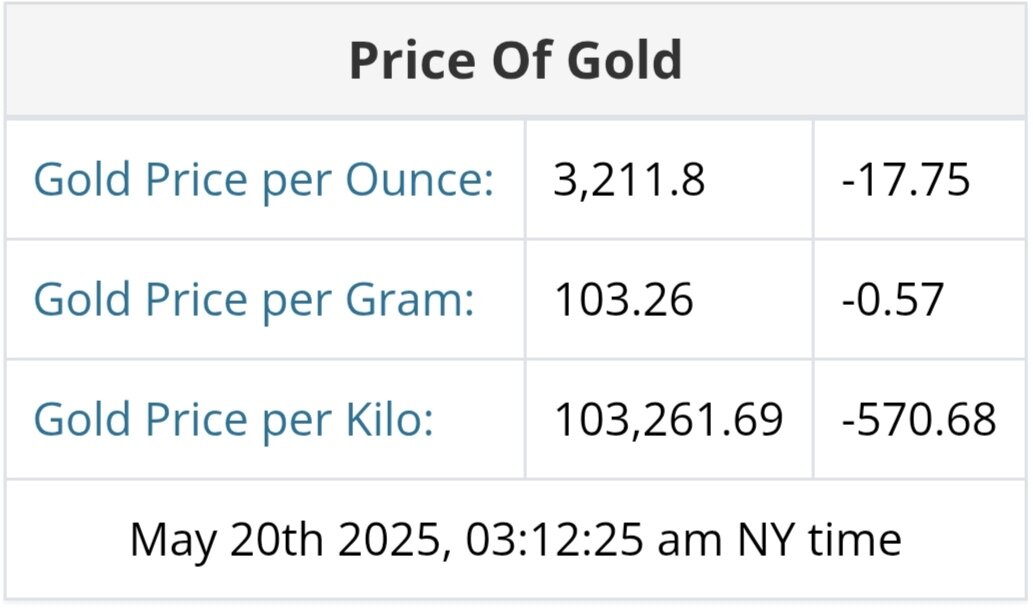
Task: Open the Gold Price per Ounce link
Action: click(x=264, y=181)
